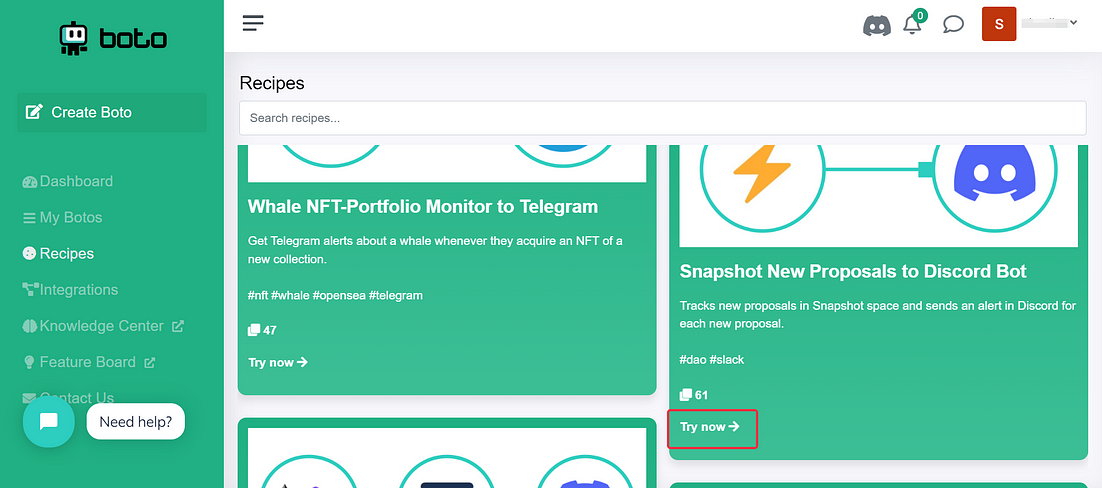1102x488 pixels.
Task: Click the Feature Board lightbulb icon
Action: click(29, 362)
